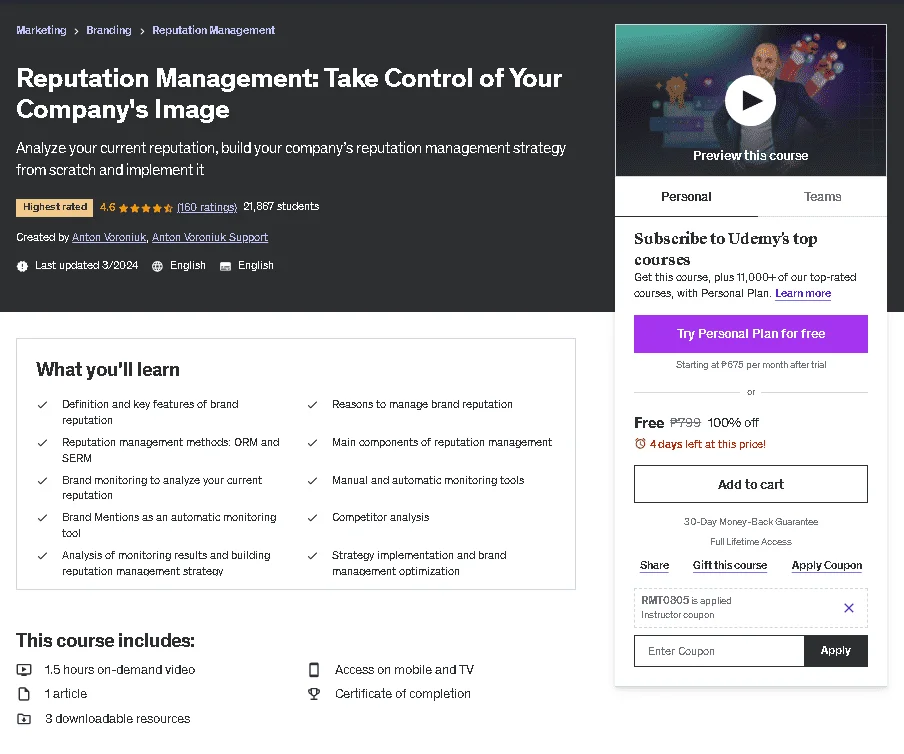The image size is (904, 754).
Task: Click the 3 downloadable resources text
Action: [118, 719]
